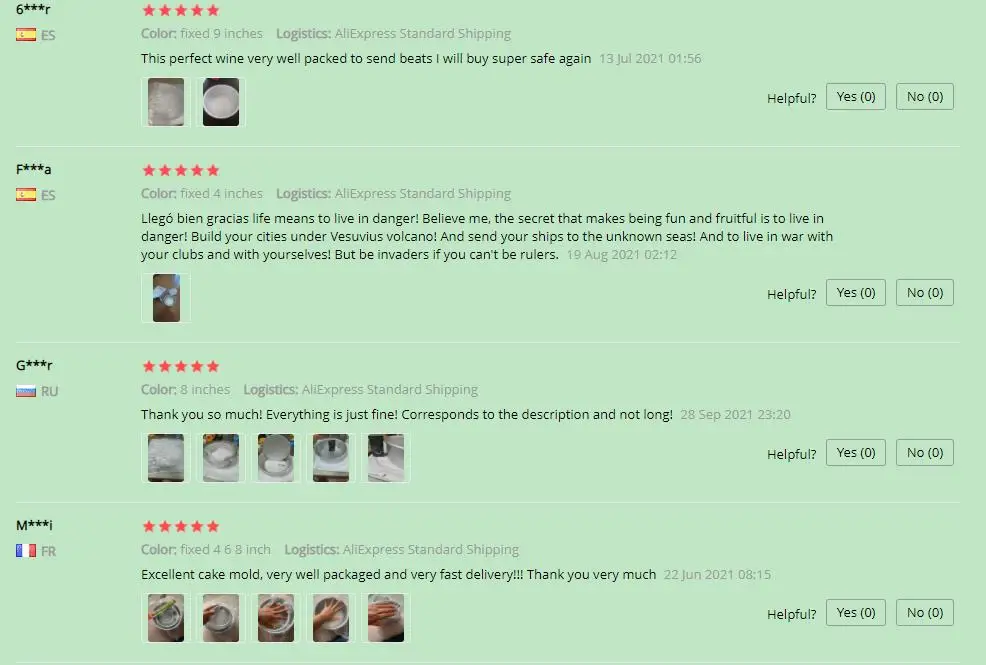Mark F***a's review as helpful Yes

pyautogui.click(x=855, y=293)
